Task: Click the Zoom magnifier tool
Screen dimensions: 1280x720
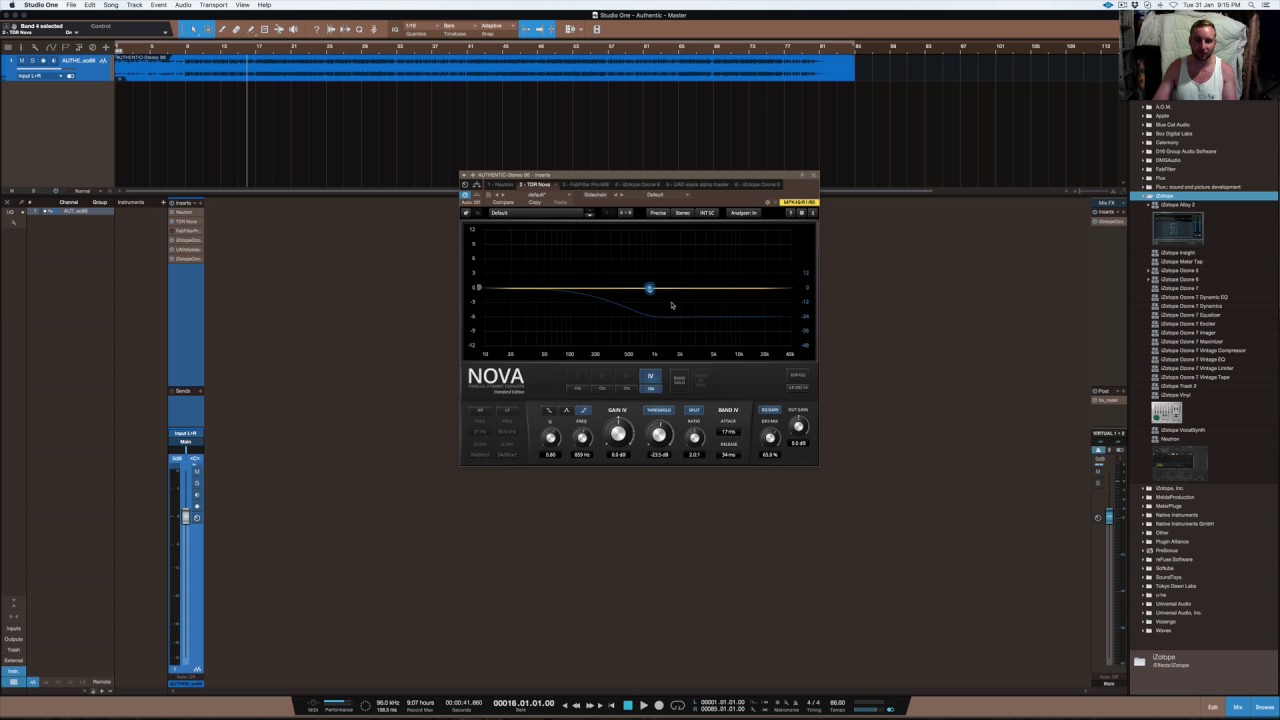Action: coord(359,29)
